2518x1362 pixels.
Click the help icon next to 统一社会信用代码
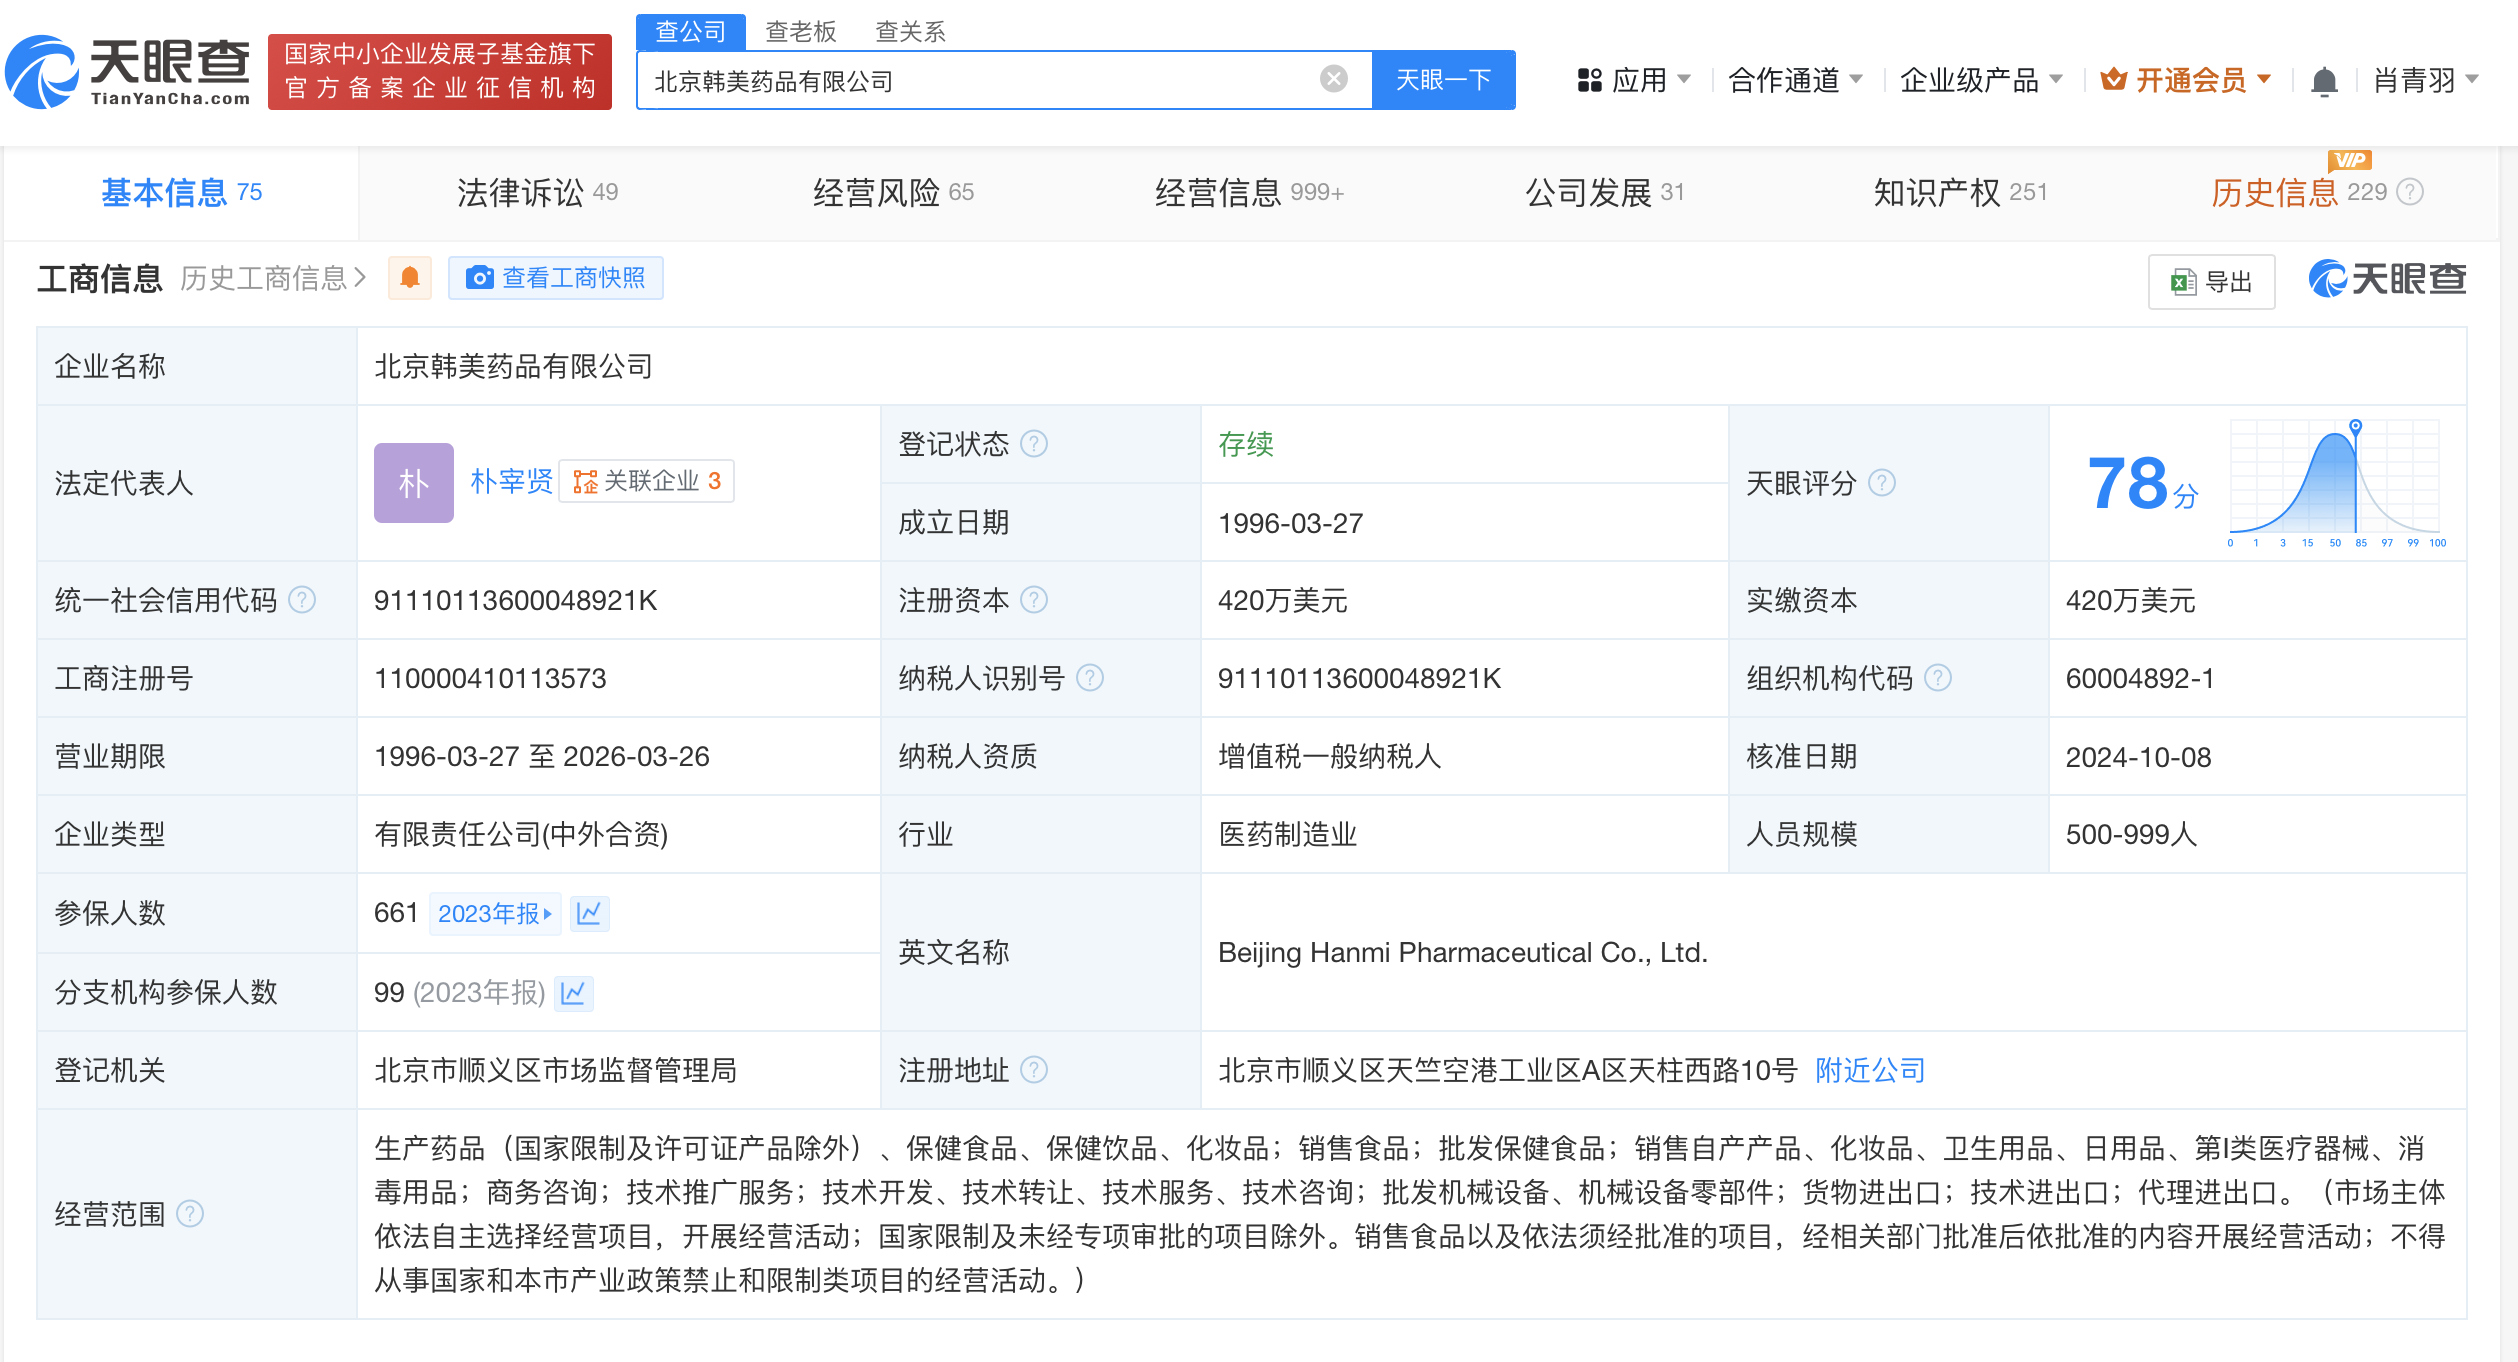302,600
